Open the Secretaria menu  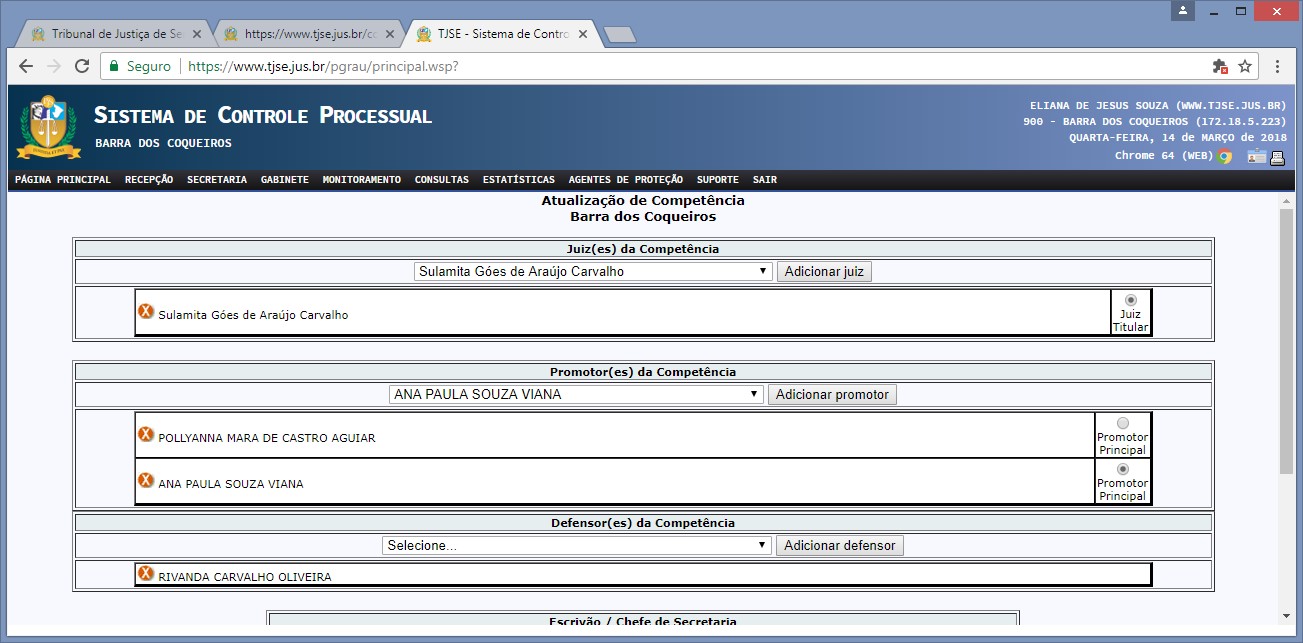click(216, 180)
